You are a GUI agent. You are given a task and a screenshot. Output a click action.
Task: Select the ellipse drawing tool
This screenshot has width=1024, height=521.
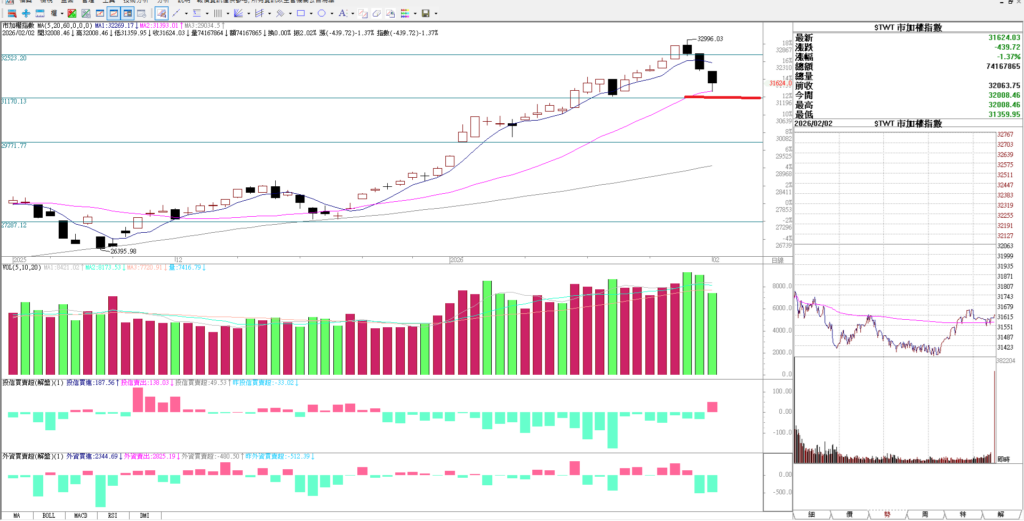tap(321, 13)
